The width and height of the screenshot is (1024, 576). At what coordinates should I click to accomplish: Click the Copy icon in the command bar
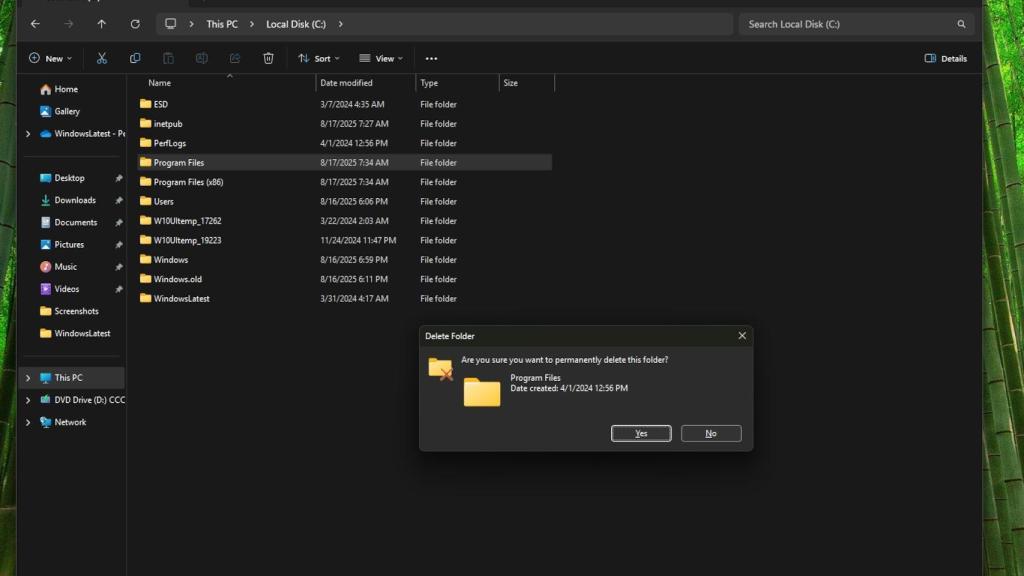pos(134,58)
